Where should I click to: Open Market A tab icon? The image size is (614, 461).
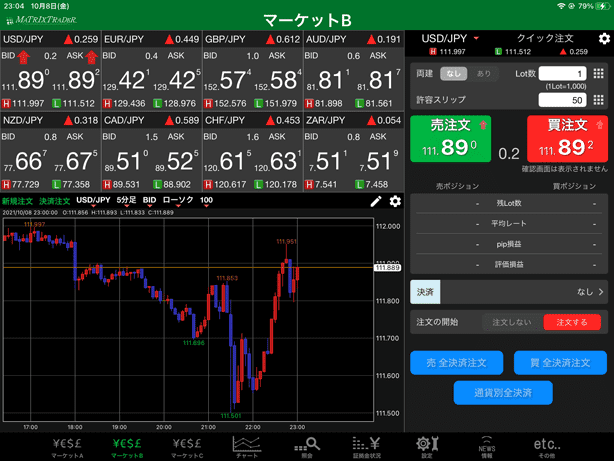click(x=67, y=448)
